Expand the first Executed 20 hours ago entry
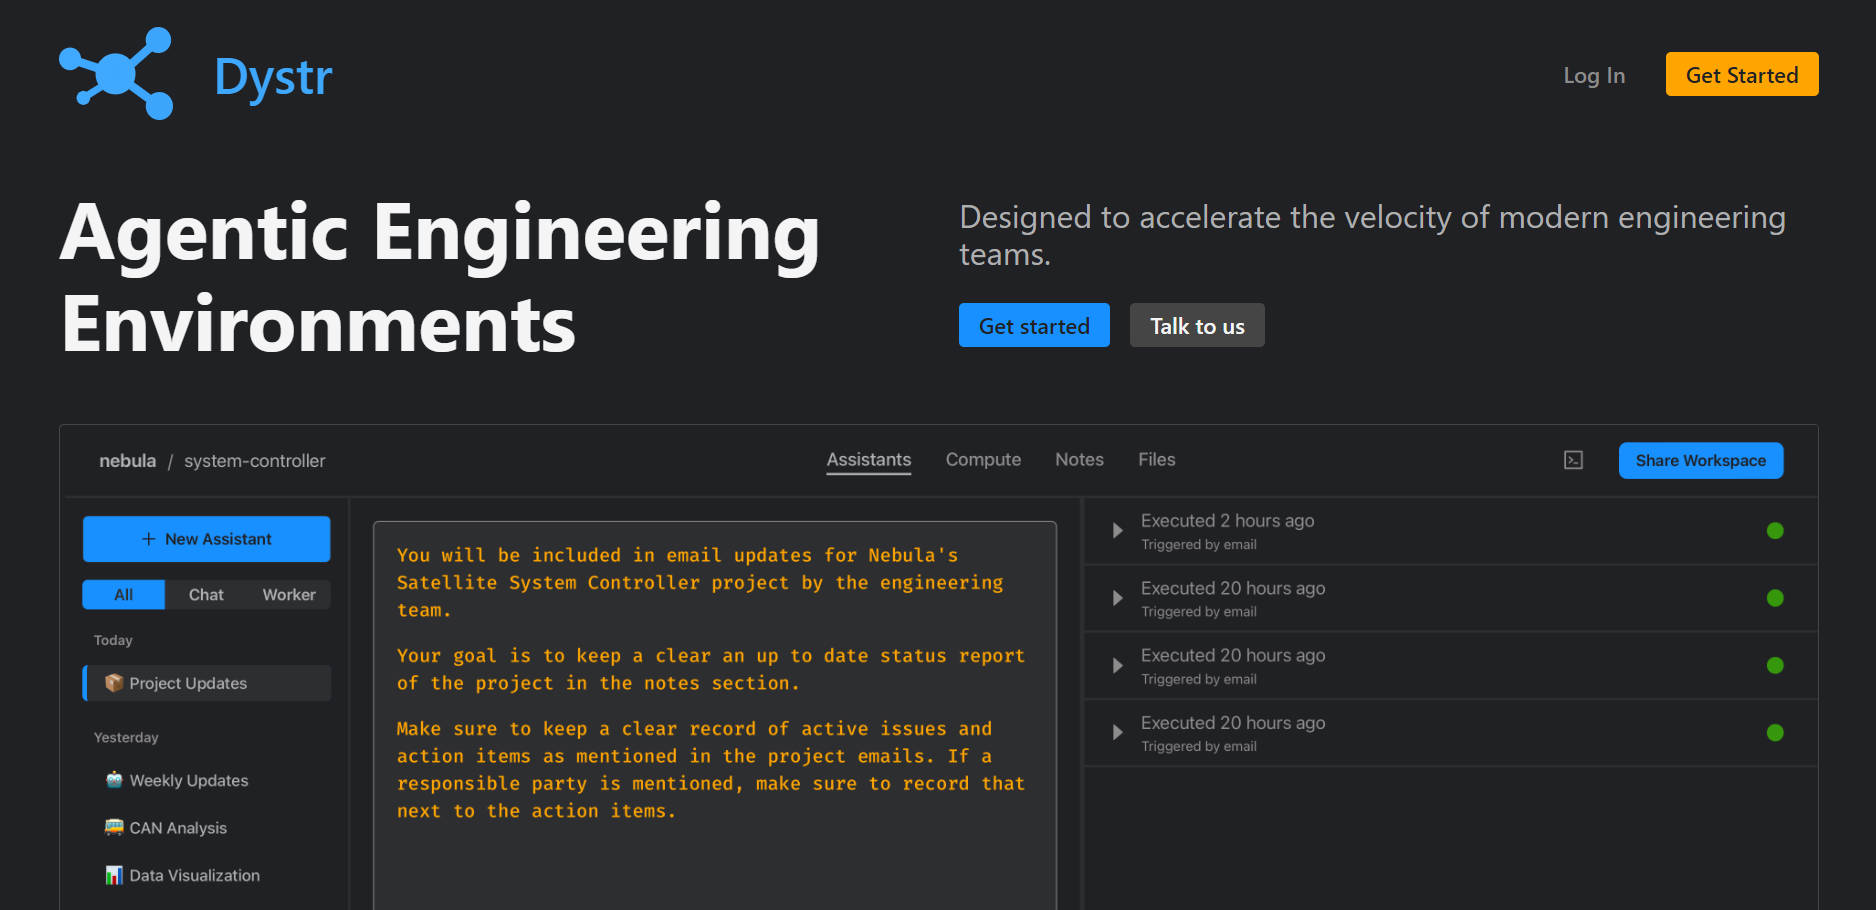Screen dimensions: 1876x910 [x=1117, y=598]
